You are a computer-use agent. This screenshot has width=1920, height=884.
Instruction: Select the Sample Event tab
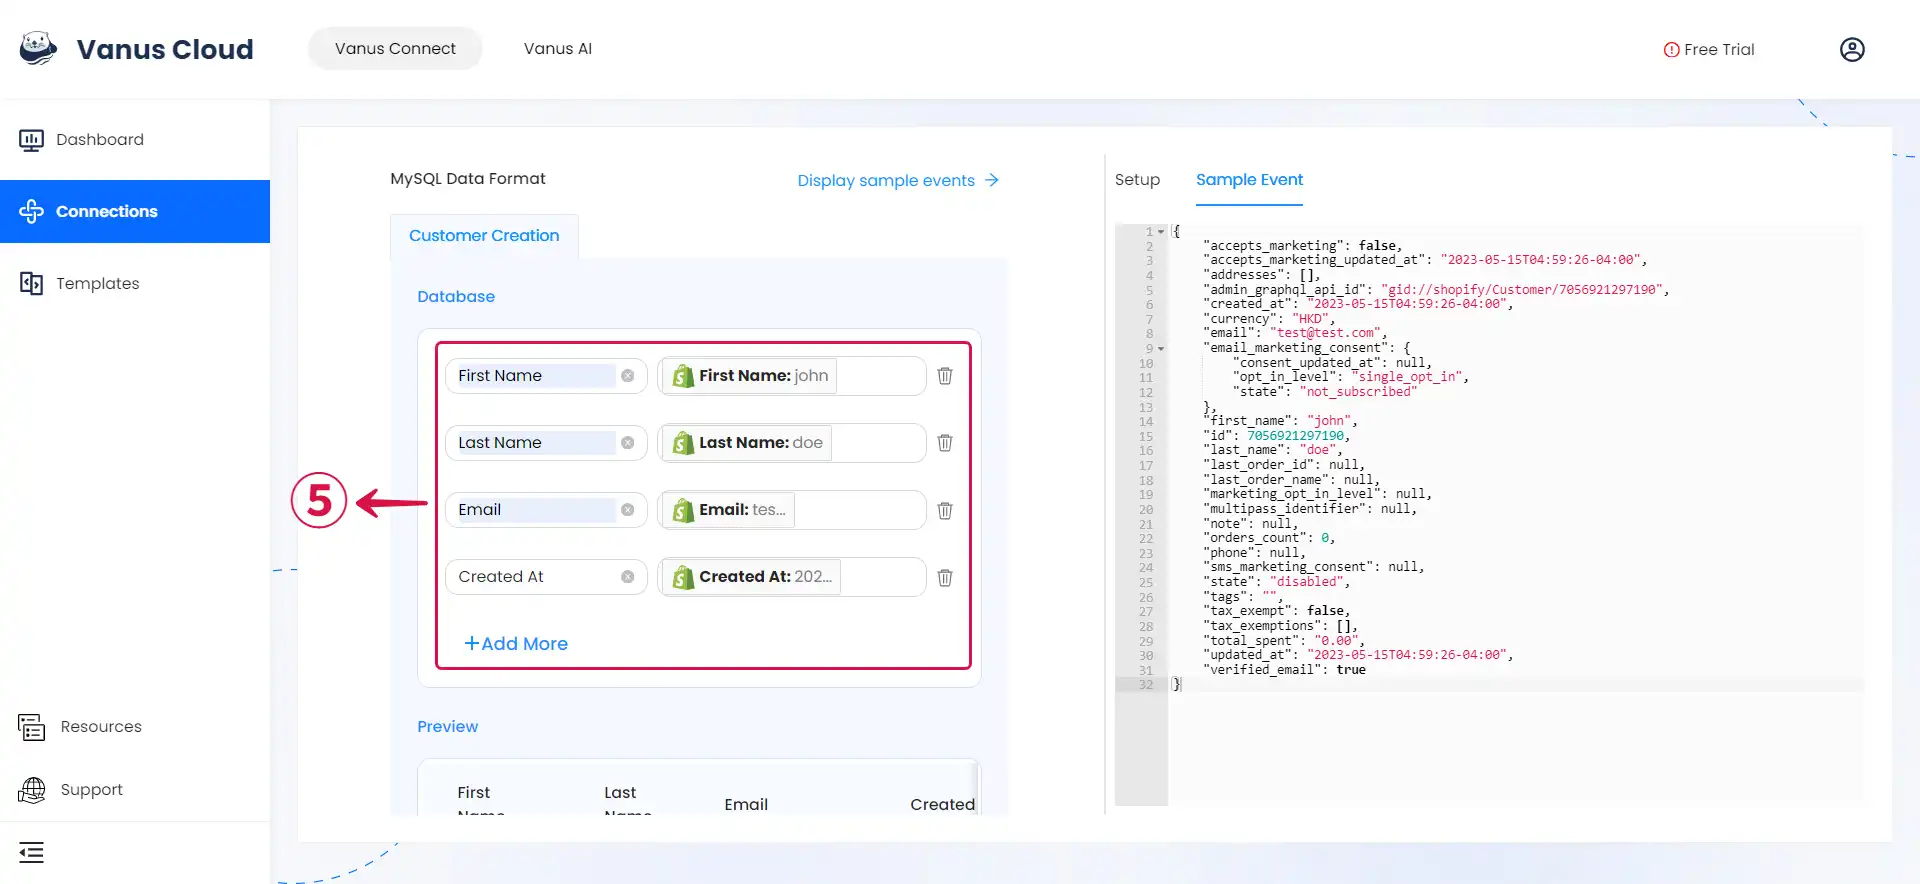pos(1249,180)
